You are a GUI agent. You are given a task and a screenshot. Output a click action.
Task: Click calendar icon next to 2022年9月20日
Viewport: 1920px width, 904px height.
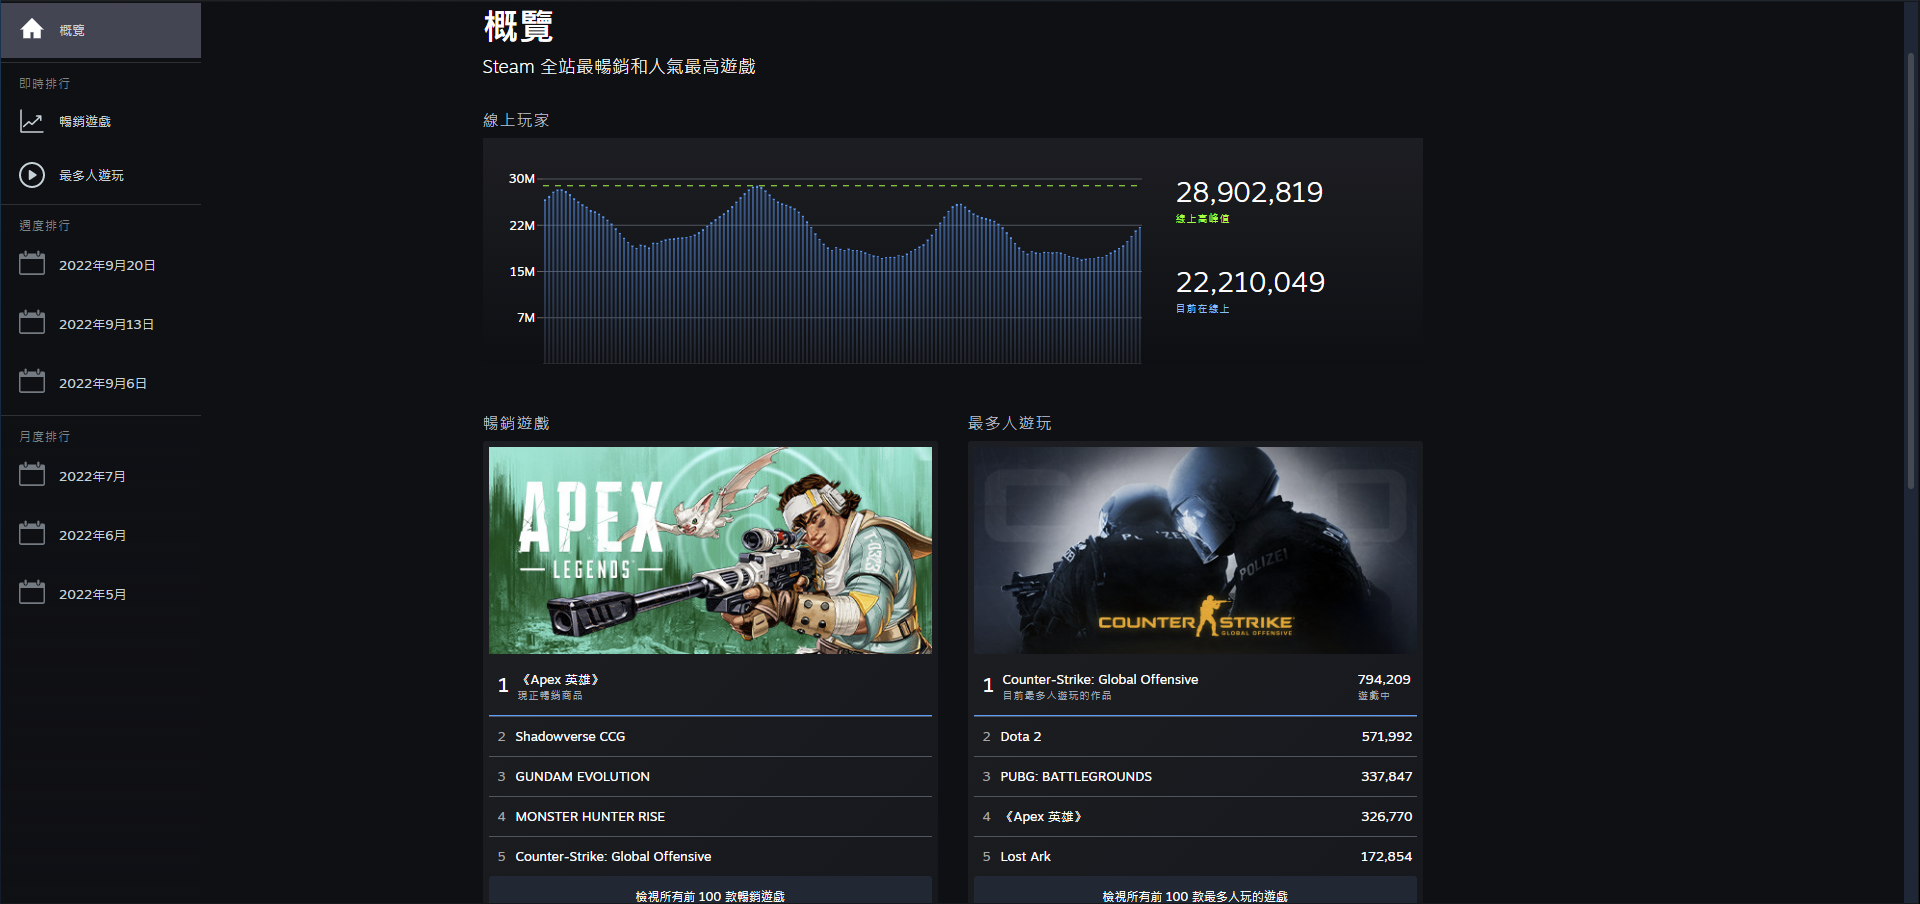32,264
